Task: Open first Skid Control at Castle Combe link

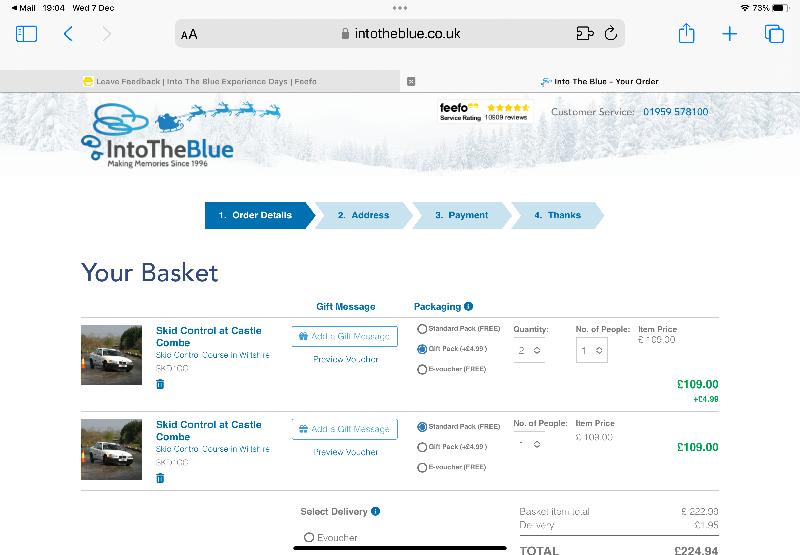Action: [x=209, y=337]
